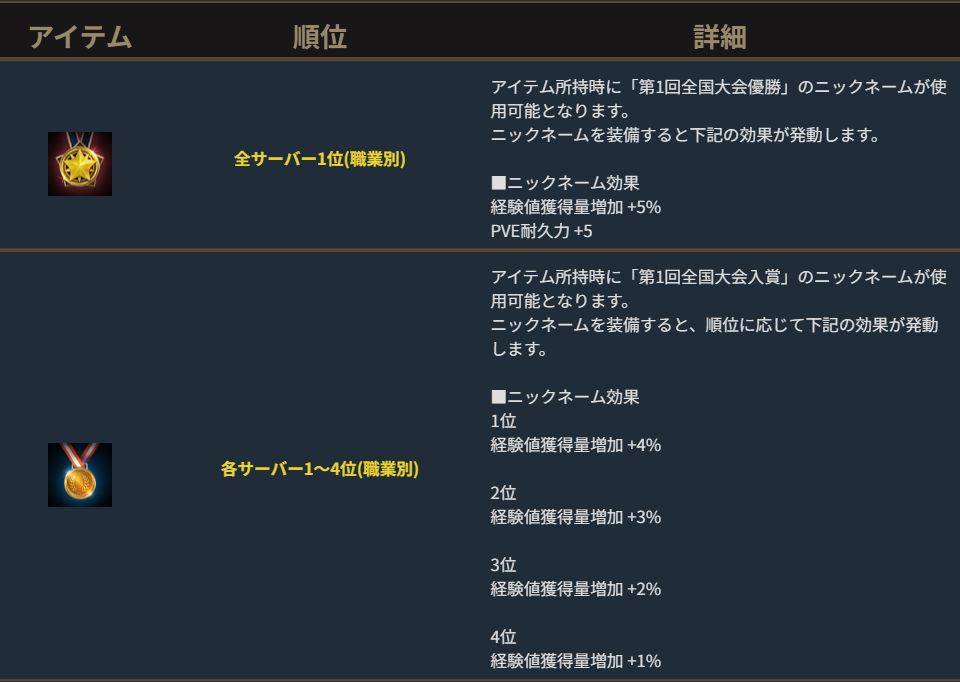Click the 経験値獲得量増加 +3% line

click(x=576, y=517)
